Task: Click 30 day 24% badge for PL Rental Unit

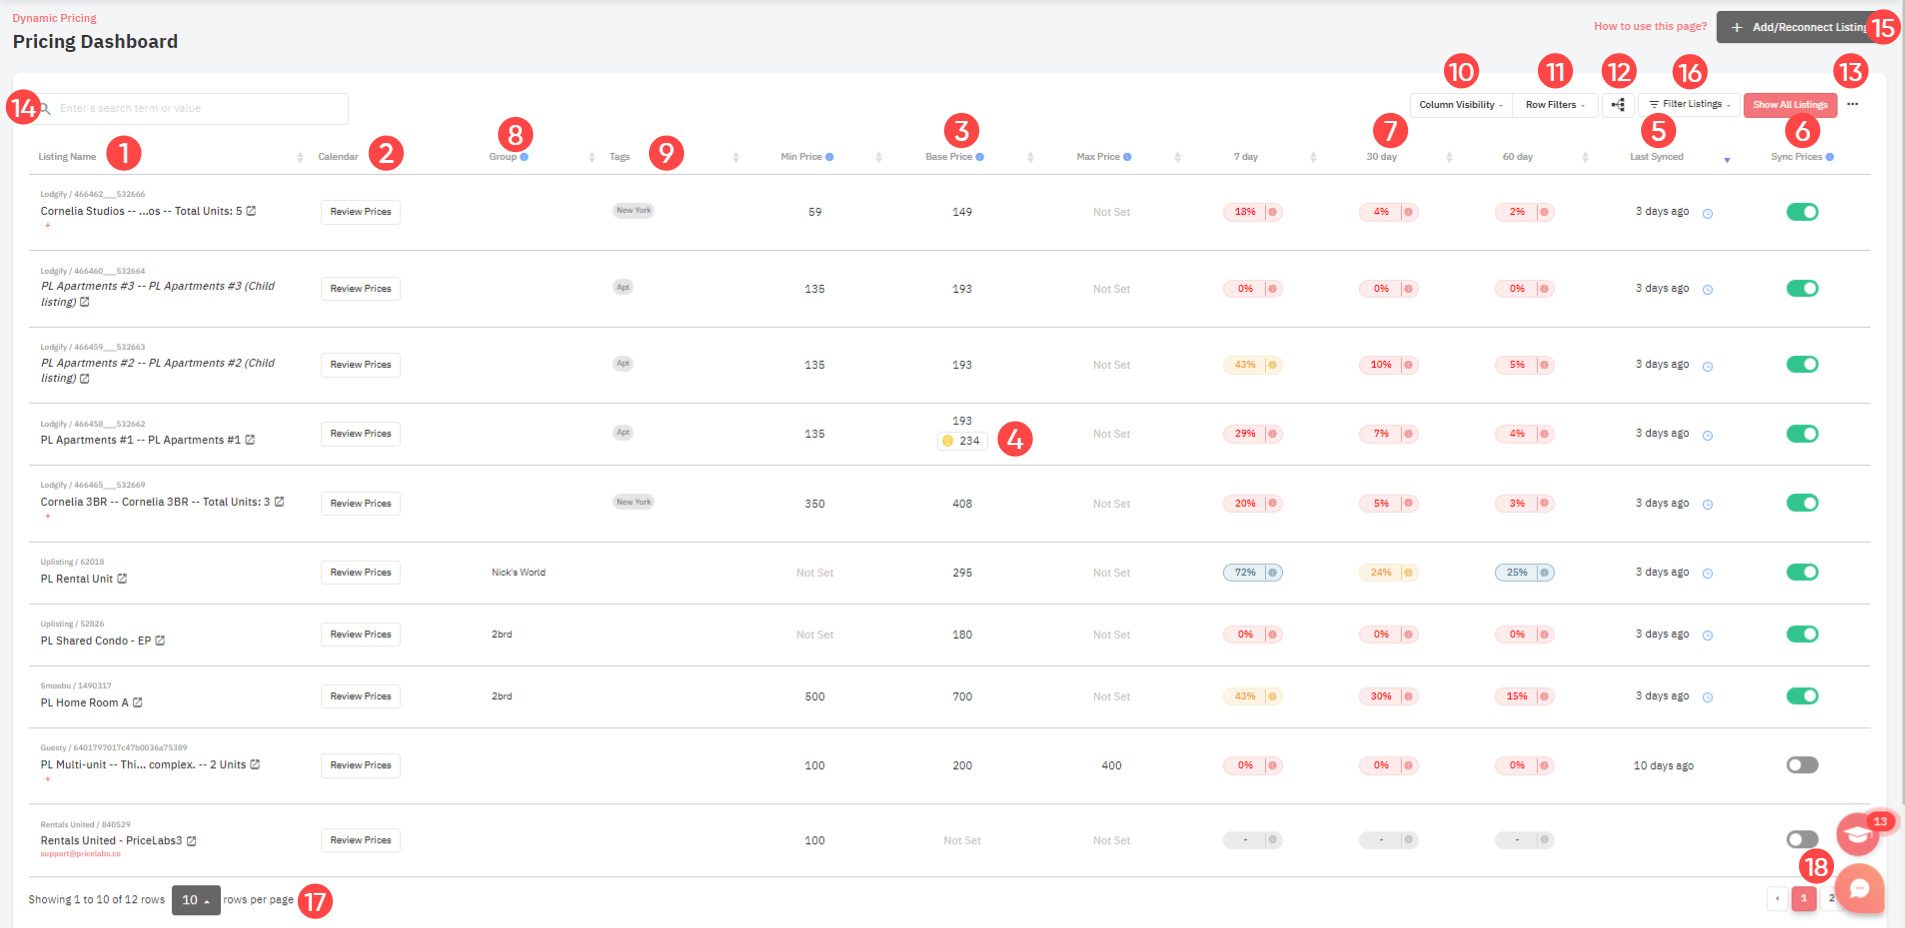Action: pyautogui.click(x=1388, y=573)
